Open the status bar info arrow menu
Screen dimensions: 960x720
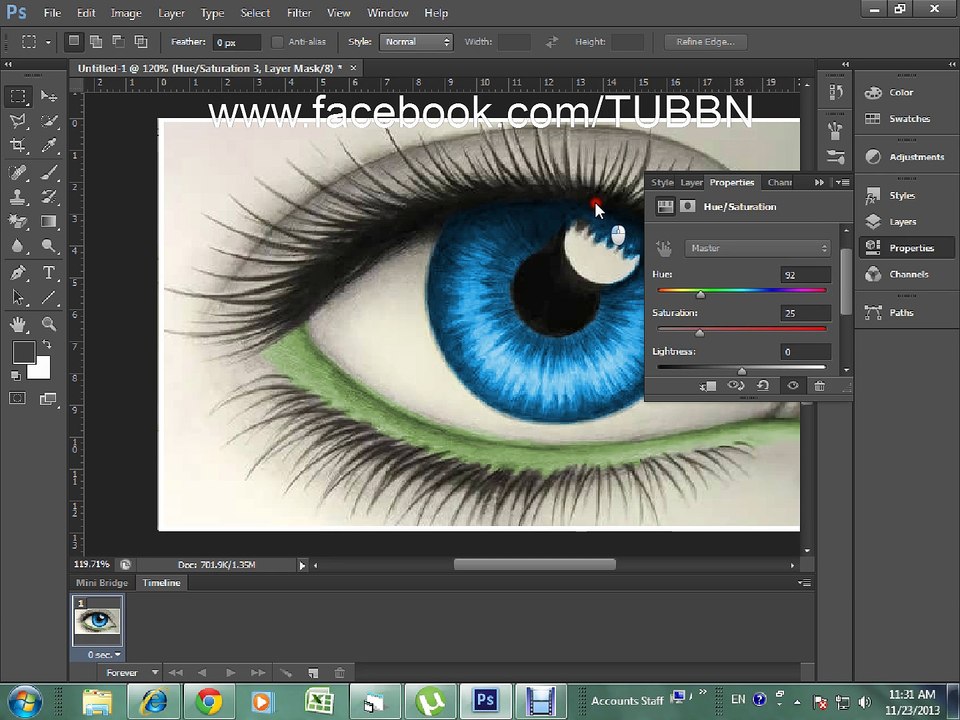[x=302, y=565]
